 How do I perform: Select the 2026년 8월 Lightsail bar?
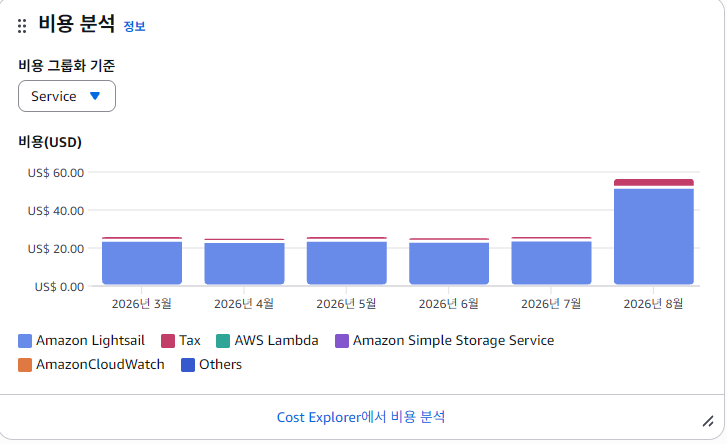tap(654, 236)
